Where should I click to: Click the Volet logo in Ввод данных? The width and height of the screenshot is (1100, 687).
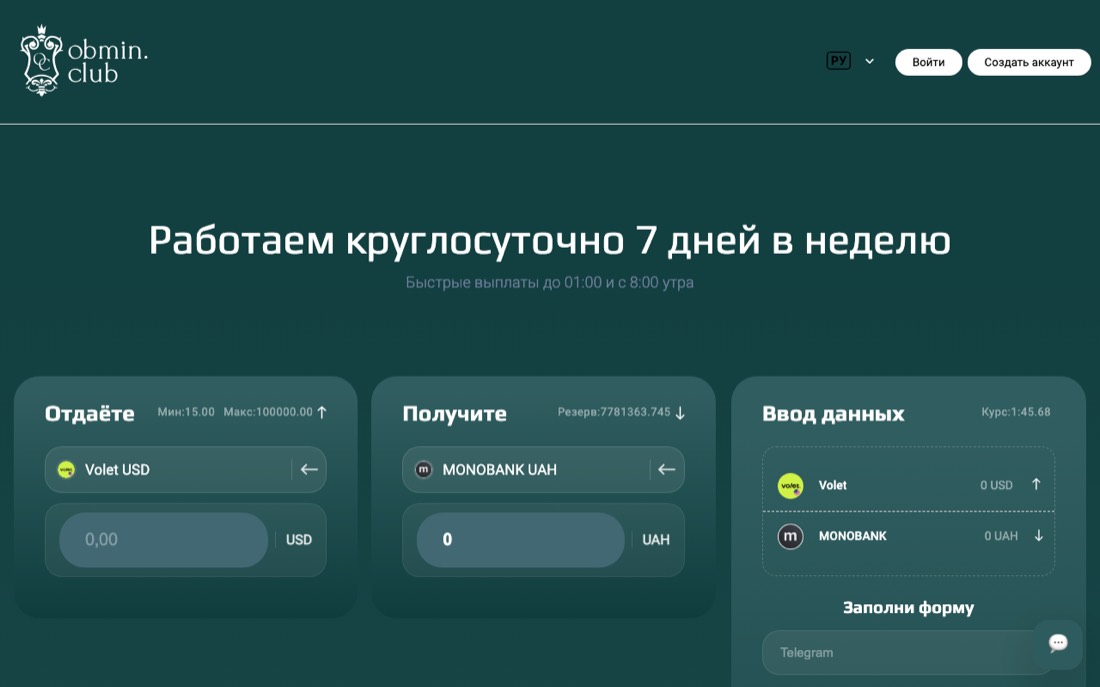point(791,486)
